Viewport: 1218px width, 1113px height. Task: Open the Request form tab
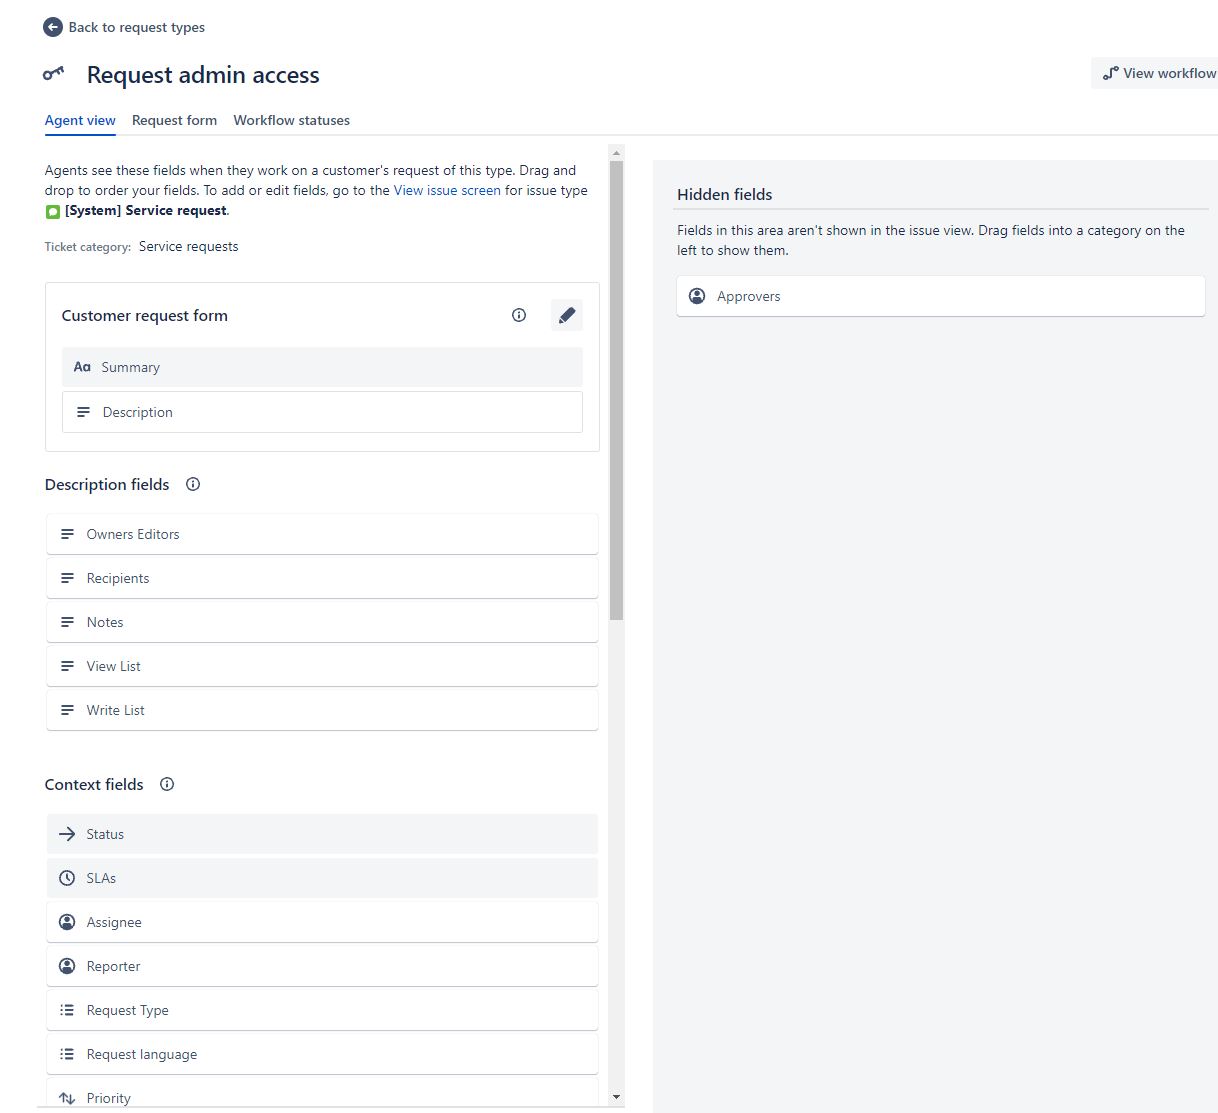click(174, 120)
